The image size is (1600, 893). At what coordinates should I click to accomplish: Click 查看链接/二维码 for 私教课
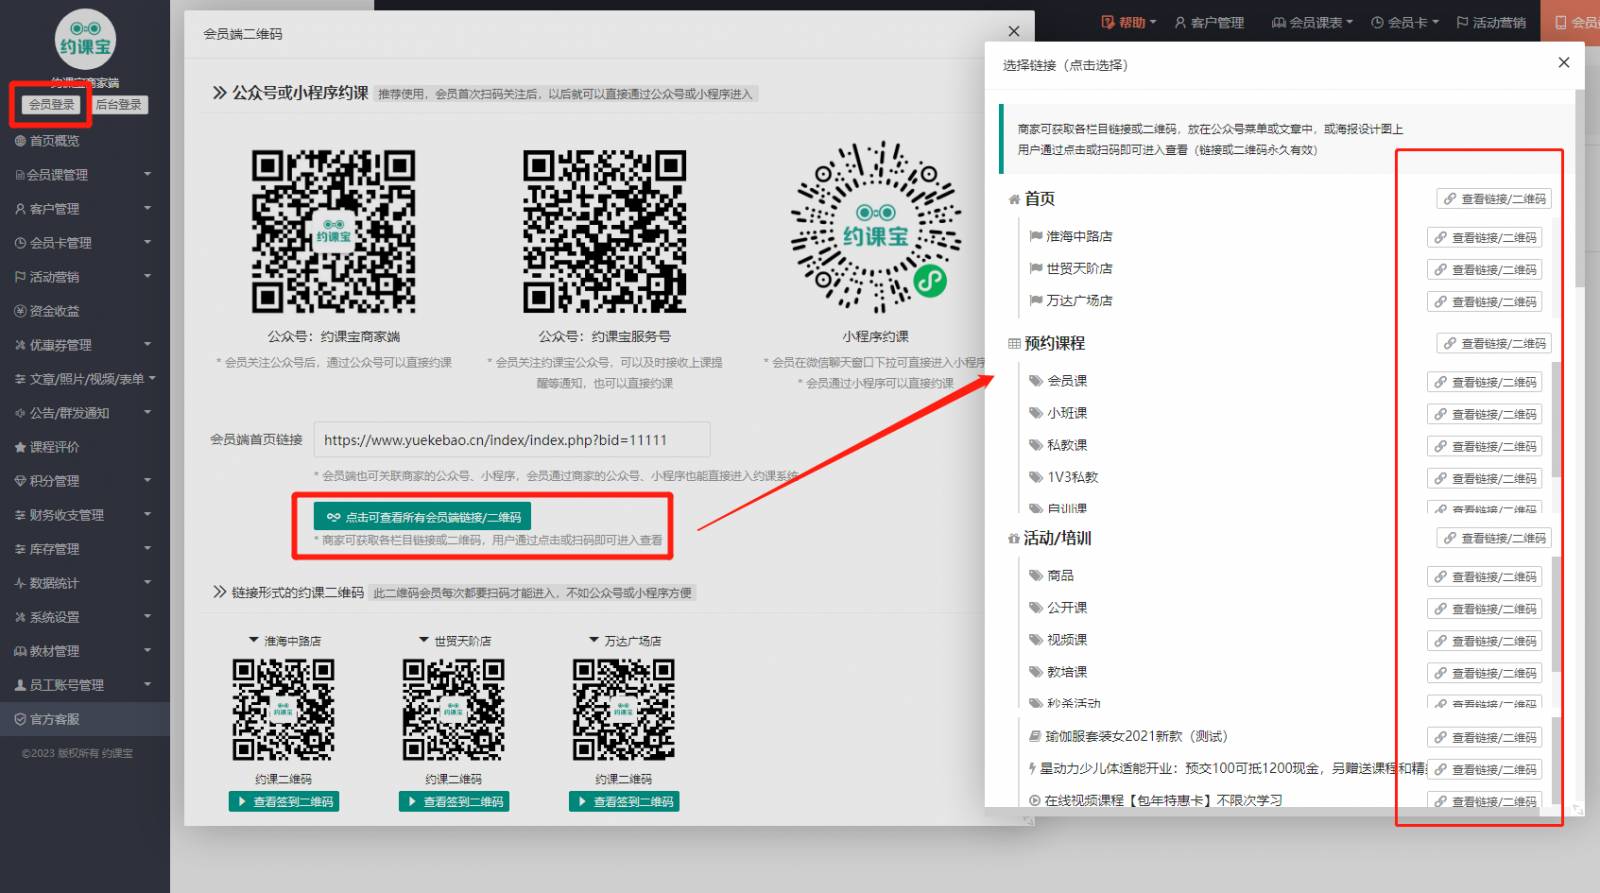click(1484, 446)
